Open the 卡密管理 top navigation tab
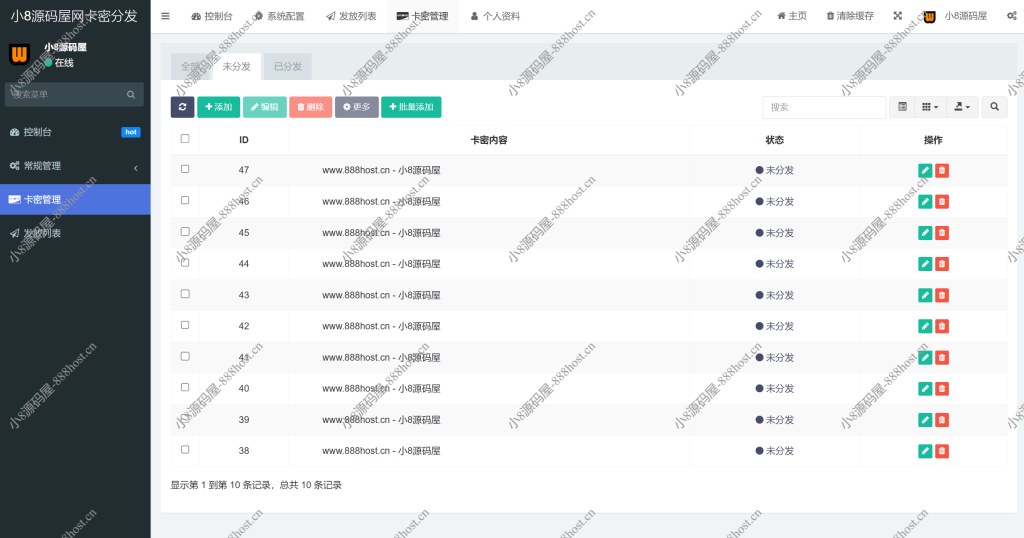The width and height of the screenshot is (1024, 538). click(x=423, y=16)
